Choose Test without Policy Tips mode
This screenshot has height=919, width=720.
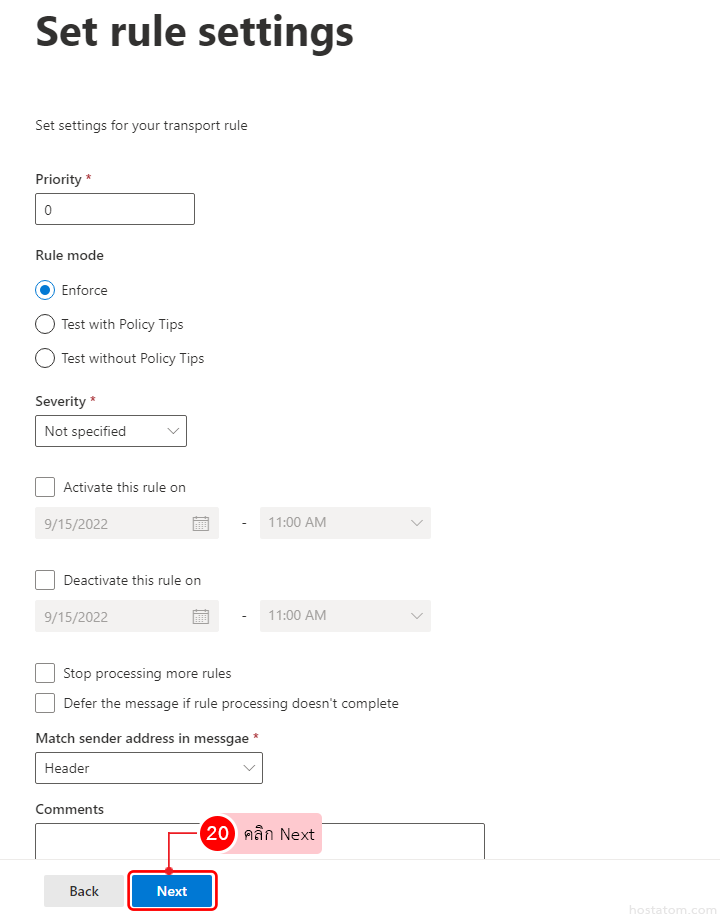point(45,358)
